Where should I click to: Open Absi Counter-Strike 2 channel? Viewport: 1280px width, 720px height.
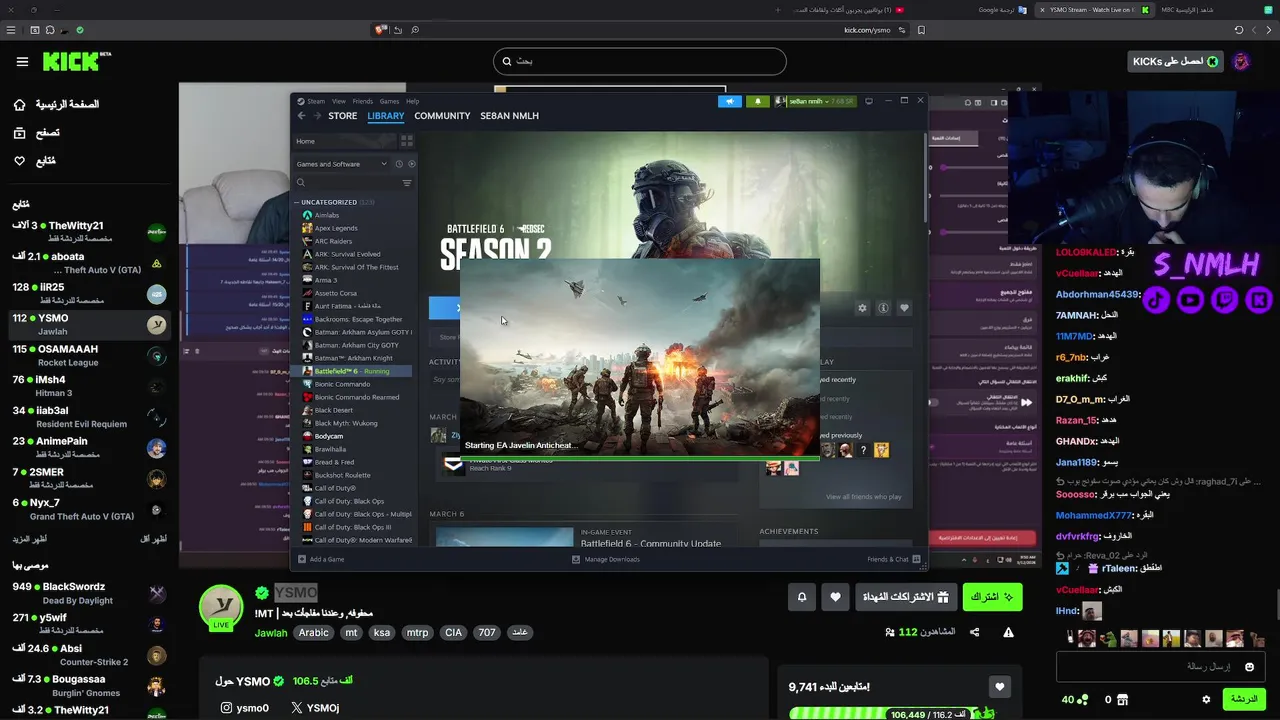click(88, 654)
